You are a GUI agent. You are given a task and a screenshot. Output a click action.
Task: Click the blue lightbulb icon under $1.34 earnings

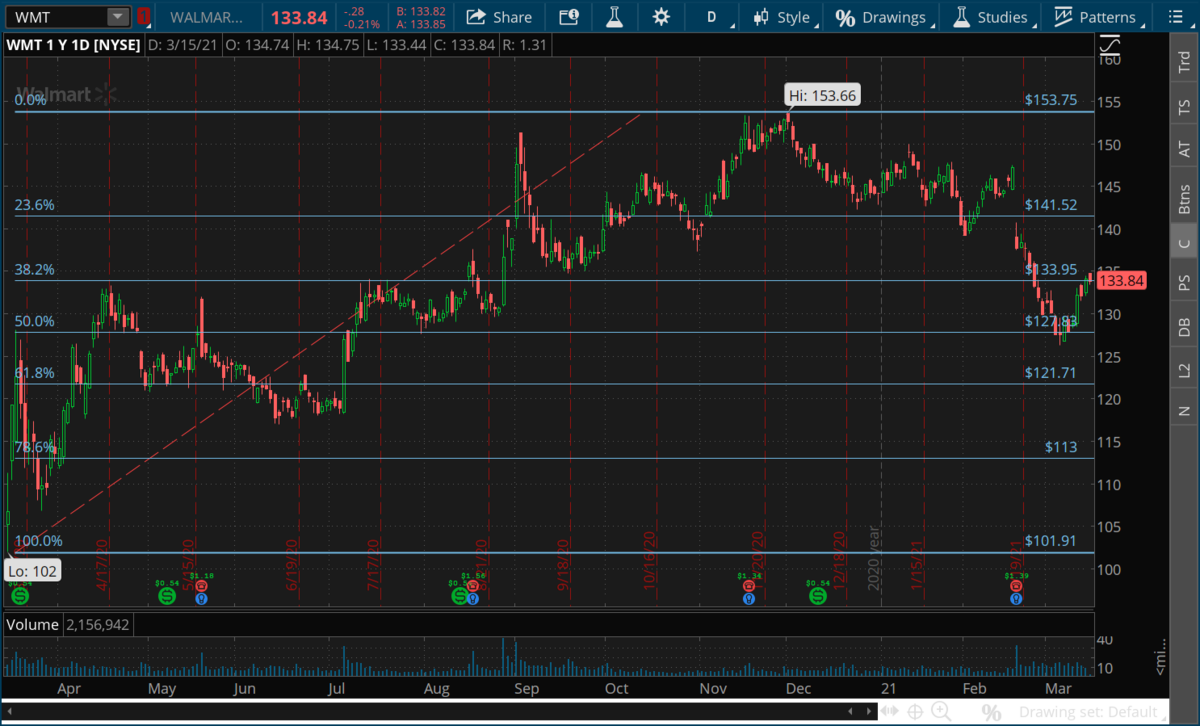748,599
